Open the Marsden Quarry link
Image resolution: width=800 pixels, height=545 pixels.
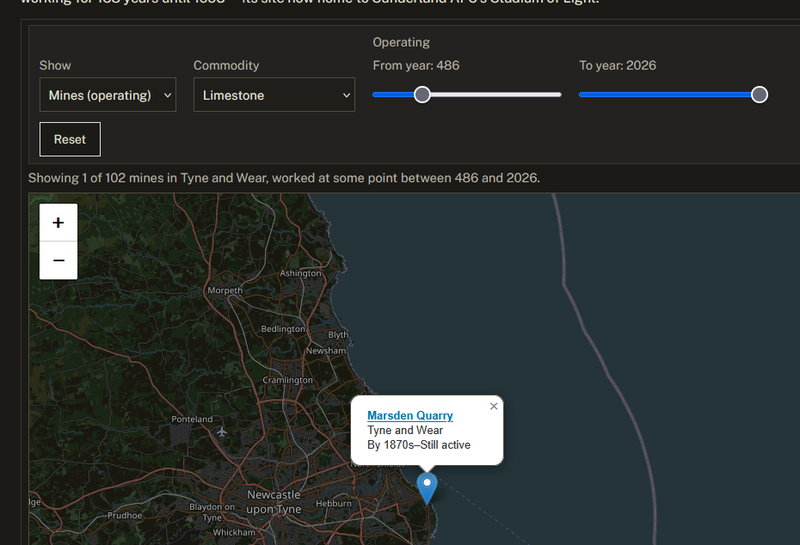coord(410,415)
